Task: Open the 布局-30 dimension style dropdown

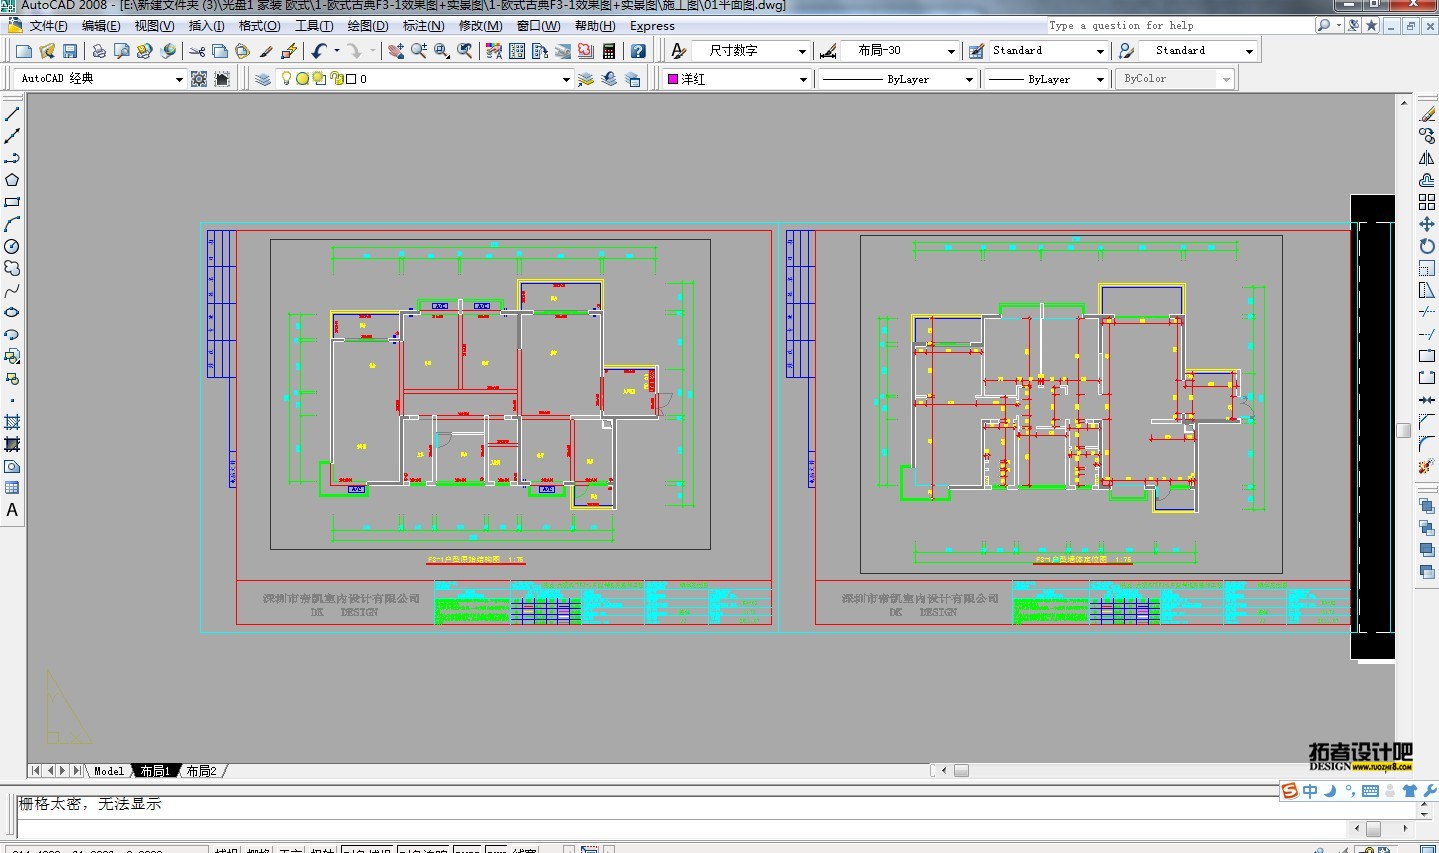Action: point(951,51)
